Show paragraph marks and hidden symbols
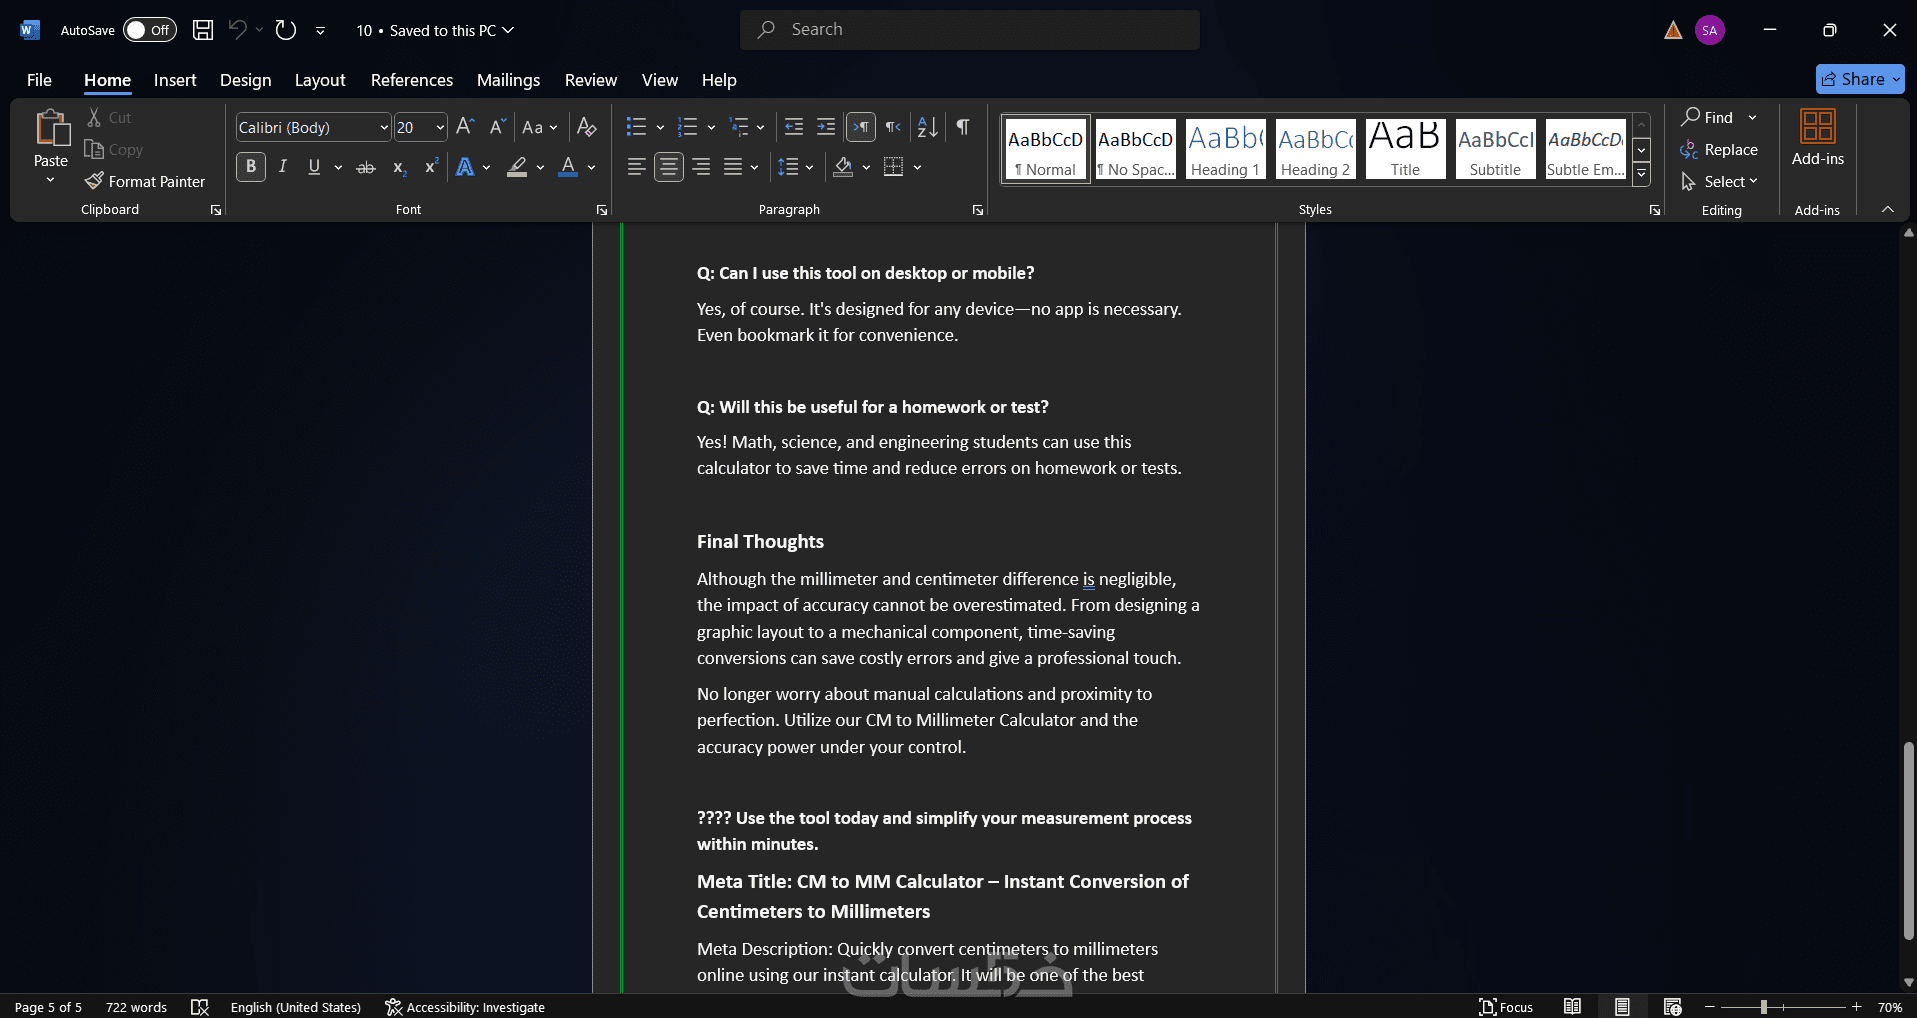1917x1018 pixels. point(963,127)
